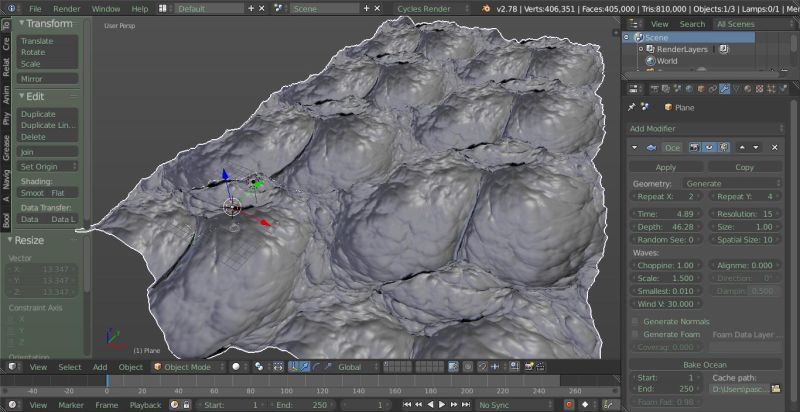Enable the Generate Normals checkbox

tap(635, 321)
